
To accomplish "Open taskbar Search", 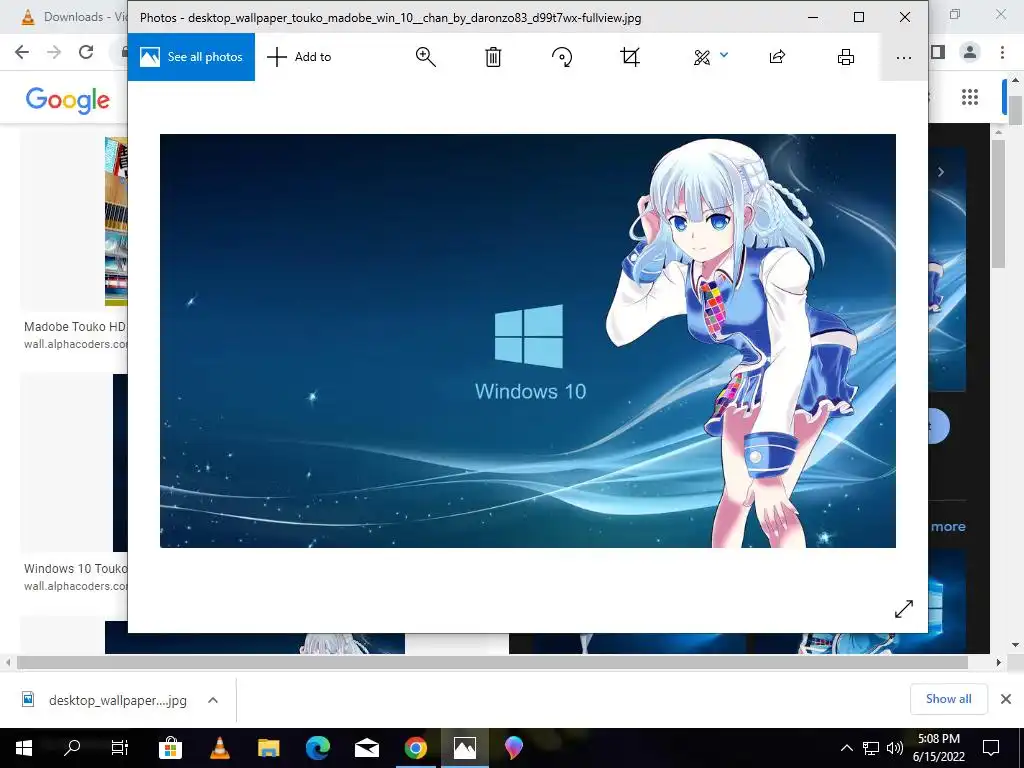I will click(x=72, y=748).
